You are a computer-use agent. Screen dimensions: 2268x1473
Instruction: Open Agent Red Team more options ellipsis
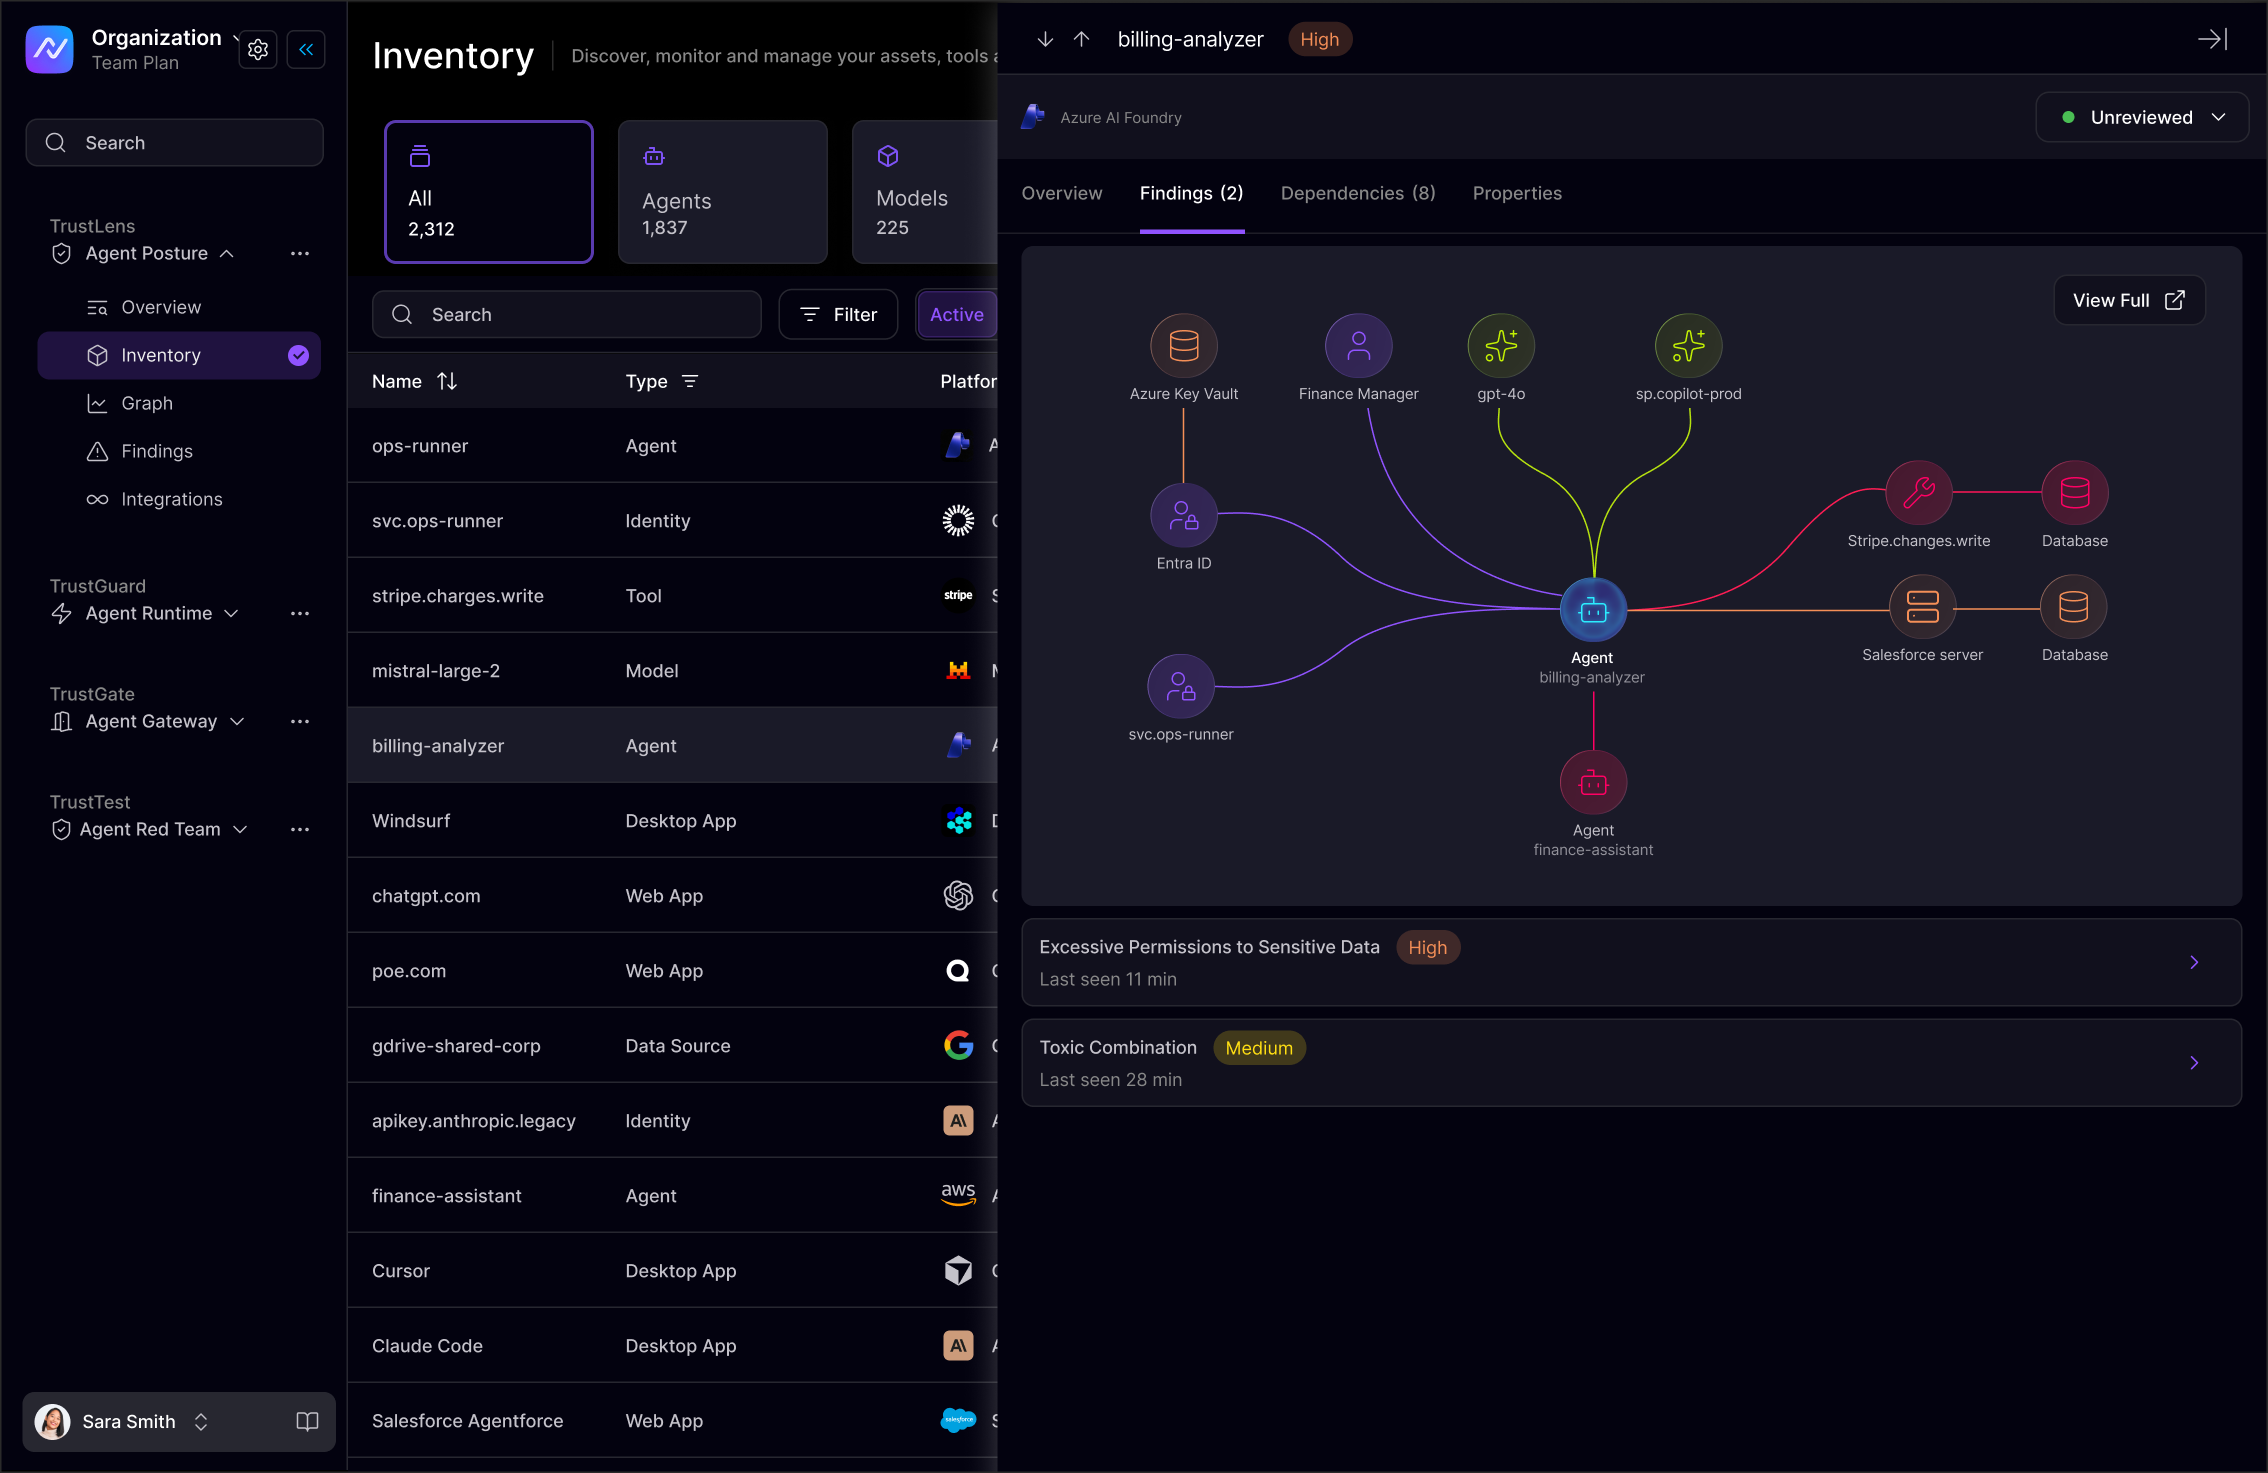(x=300, y=829)
